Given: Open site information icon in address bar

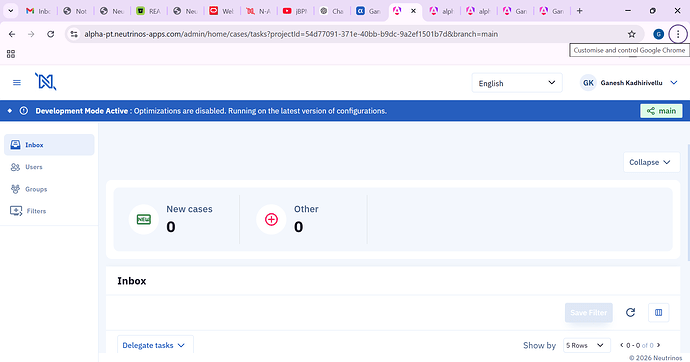Looking at the screenshot, I should 74,34.
